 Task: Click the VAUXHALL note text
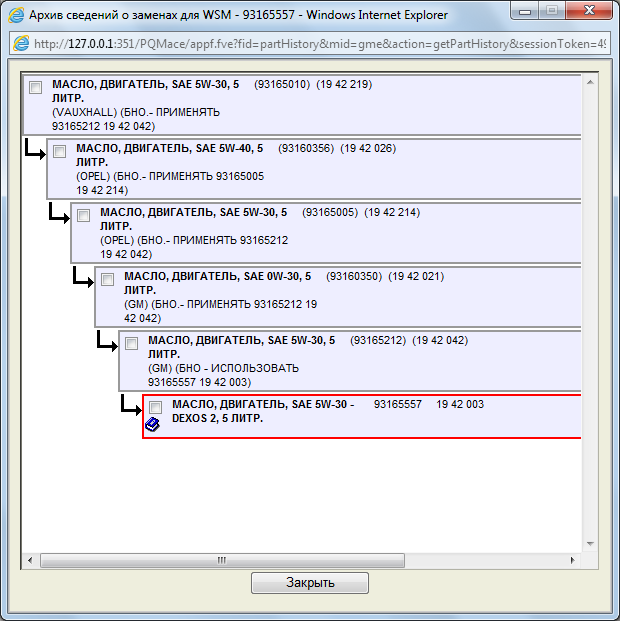pos(136,119)
